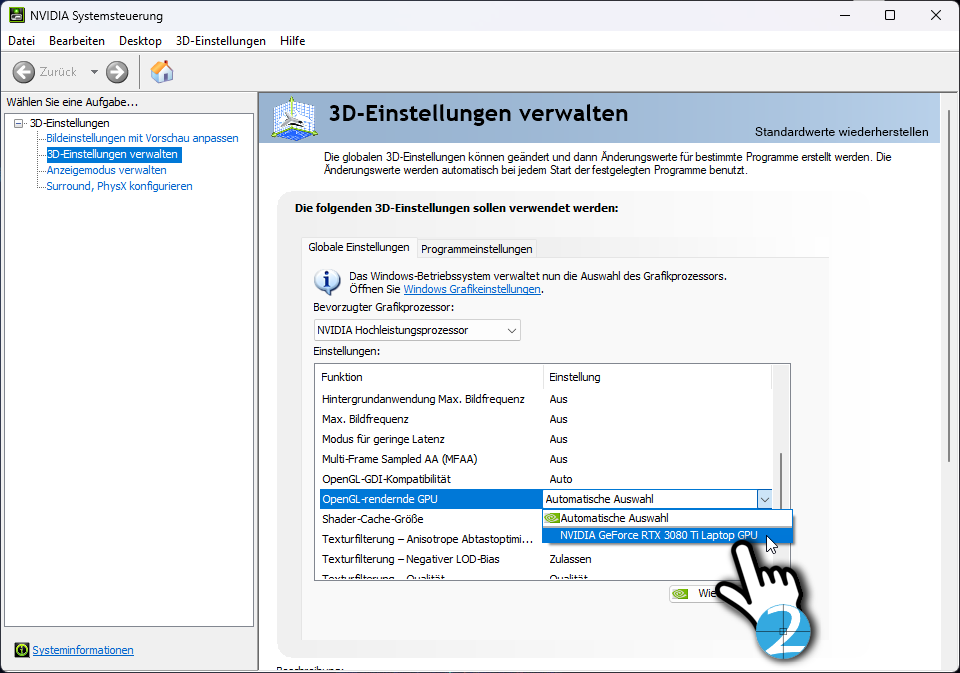Collapse the 3D-Einstellungen tree node
Viewport: 960px width, 673px height.
tap(18, 123)
